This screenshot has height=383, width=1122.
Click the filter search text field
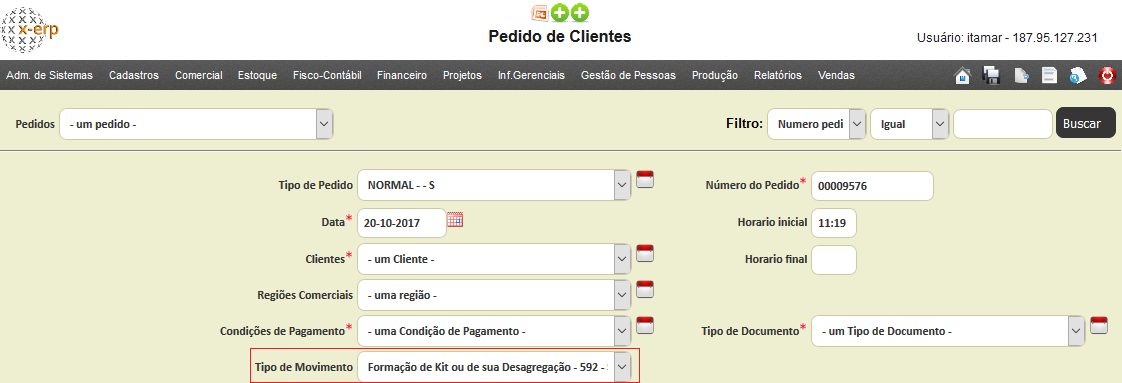point(1003,124)
